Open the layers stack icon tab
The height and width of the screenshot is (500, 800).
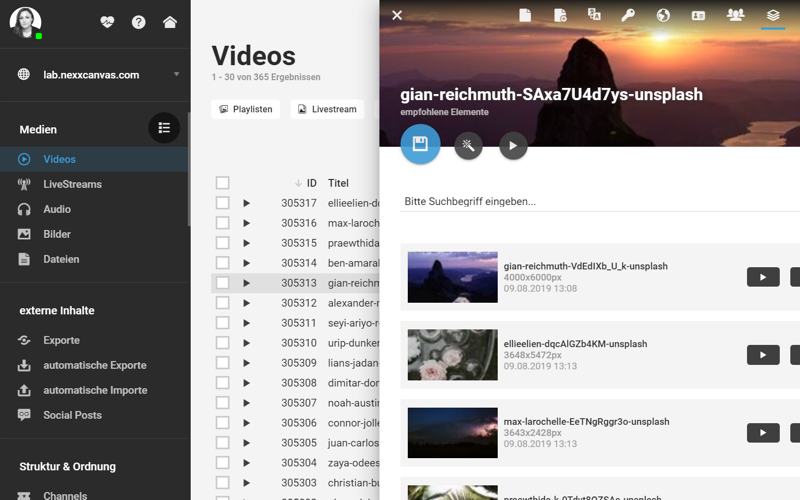tap(773, 15)
